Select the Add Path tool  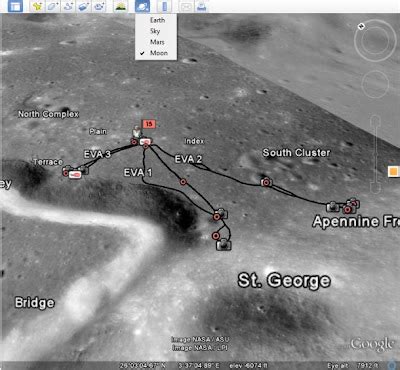(68, 6)
